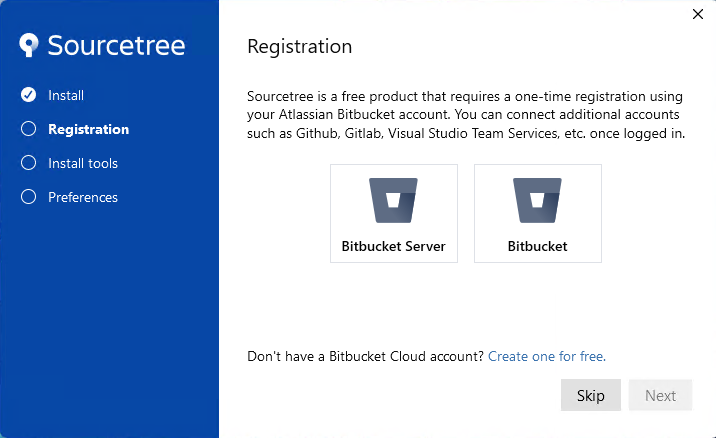
Task: Click the registration description paragraph
Action: 466,115
